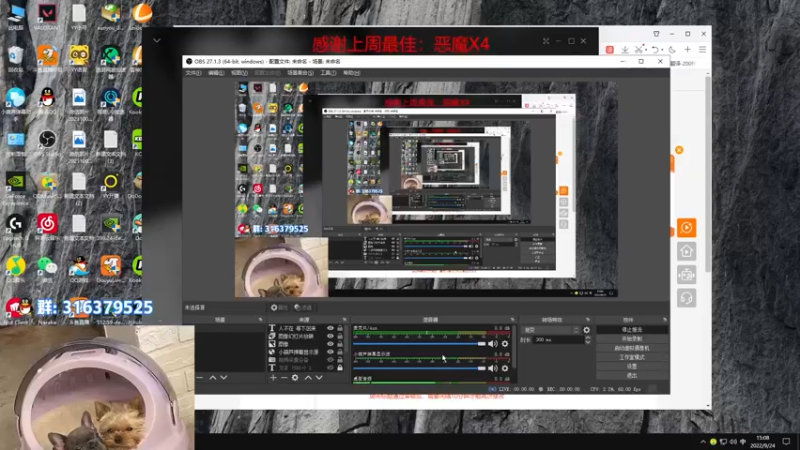
Task: Open the 工具(T) menu in OBS
Action: [x=328, y=73]
